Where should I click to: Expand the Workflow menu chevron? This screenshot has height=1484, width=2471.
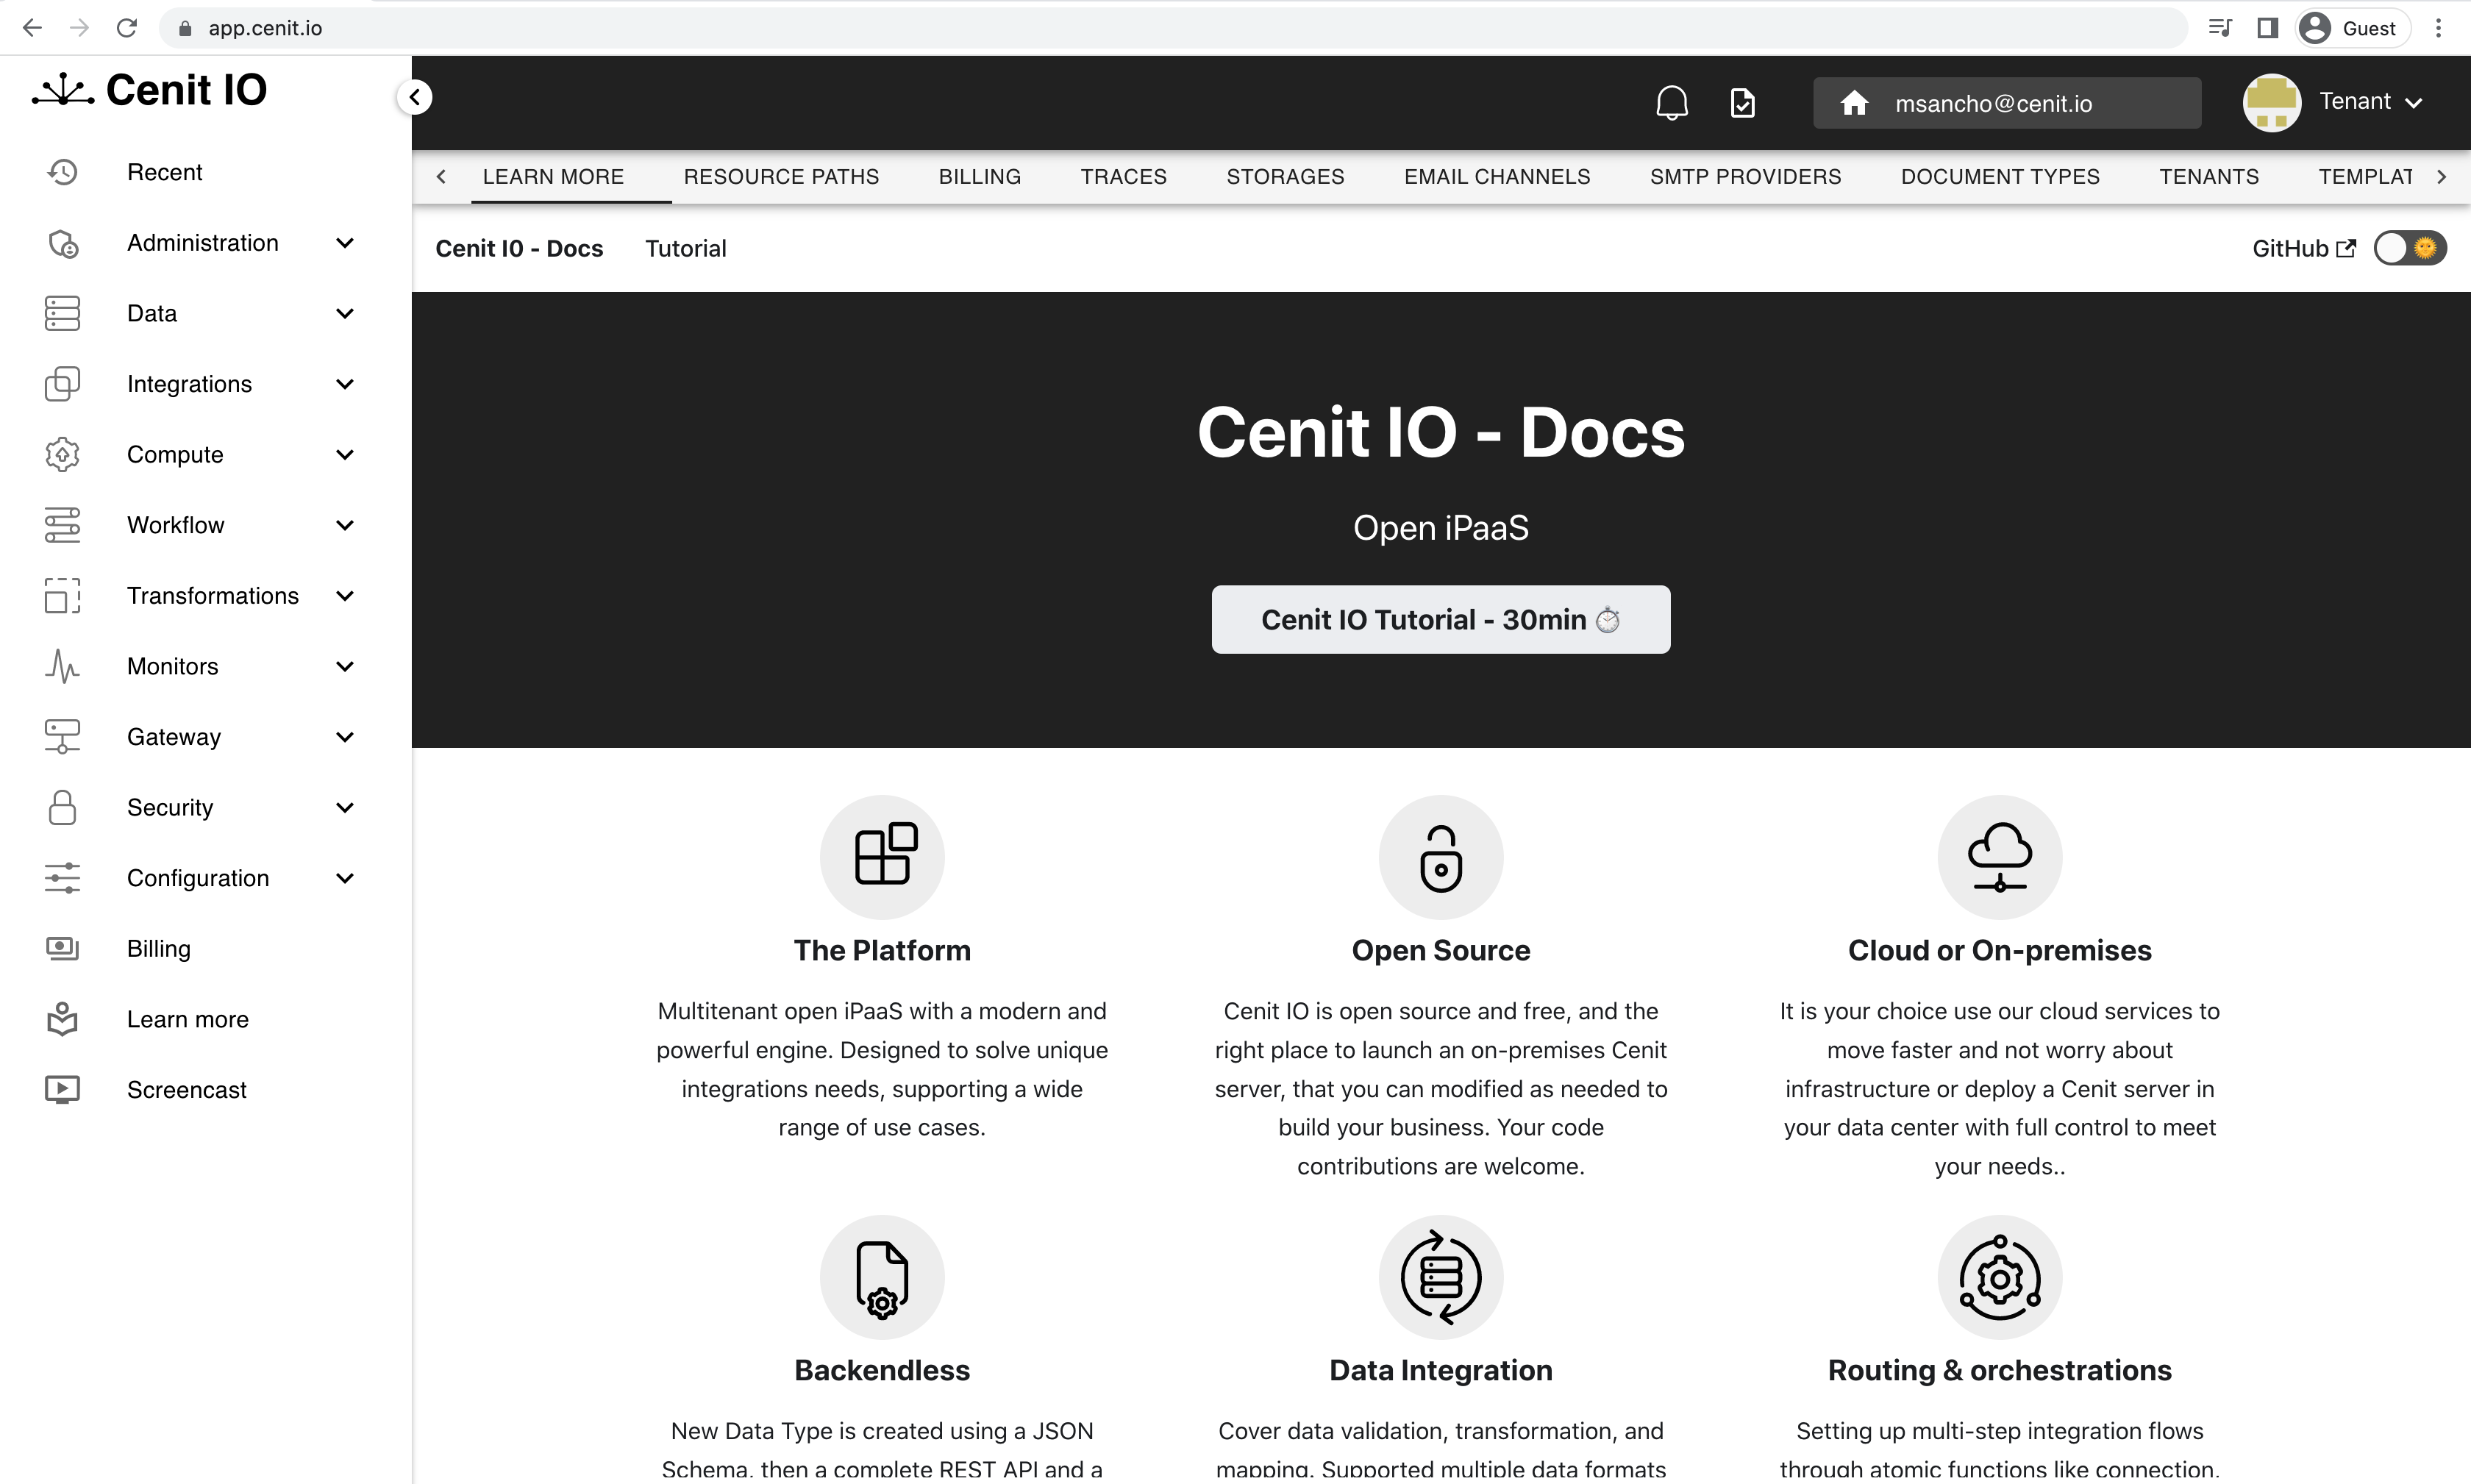pyautogui.click(x=345, y=525)
